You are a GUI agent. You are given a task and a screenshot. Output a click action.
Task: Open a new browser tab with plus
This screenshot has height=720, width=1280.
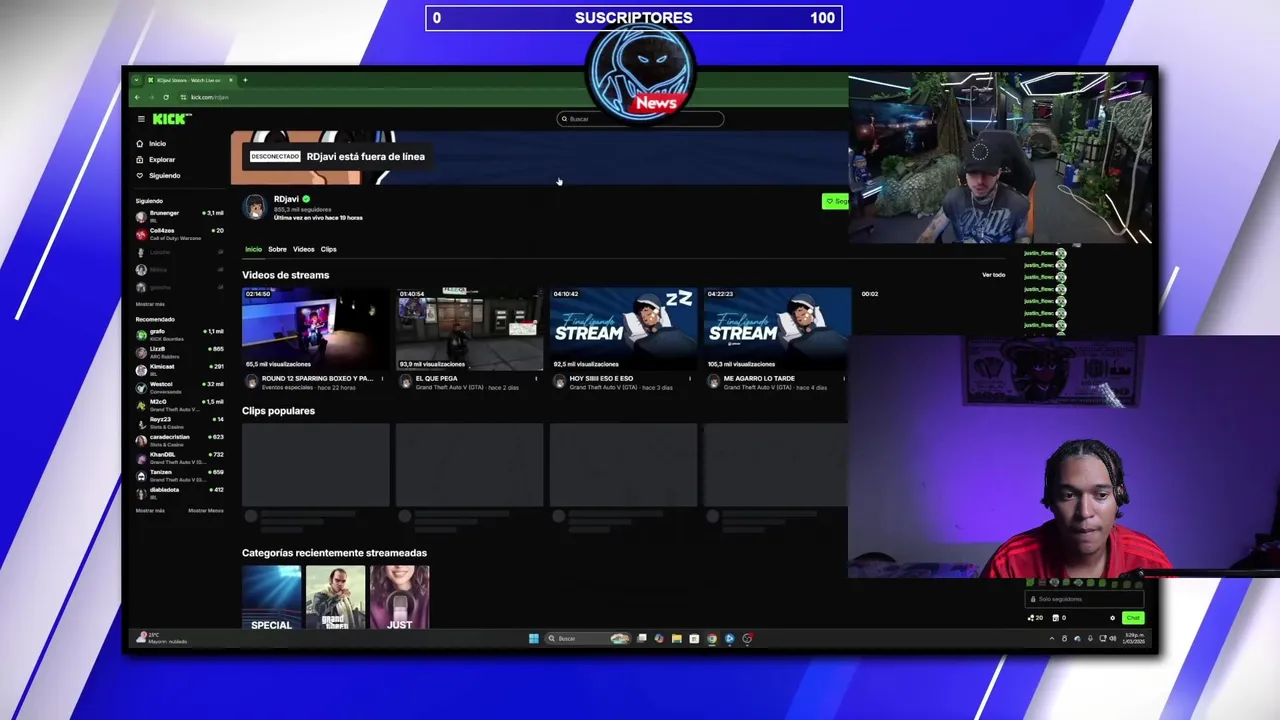(245, 80)
